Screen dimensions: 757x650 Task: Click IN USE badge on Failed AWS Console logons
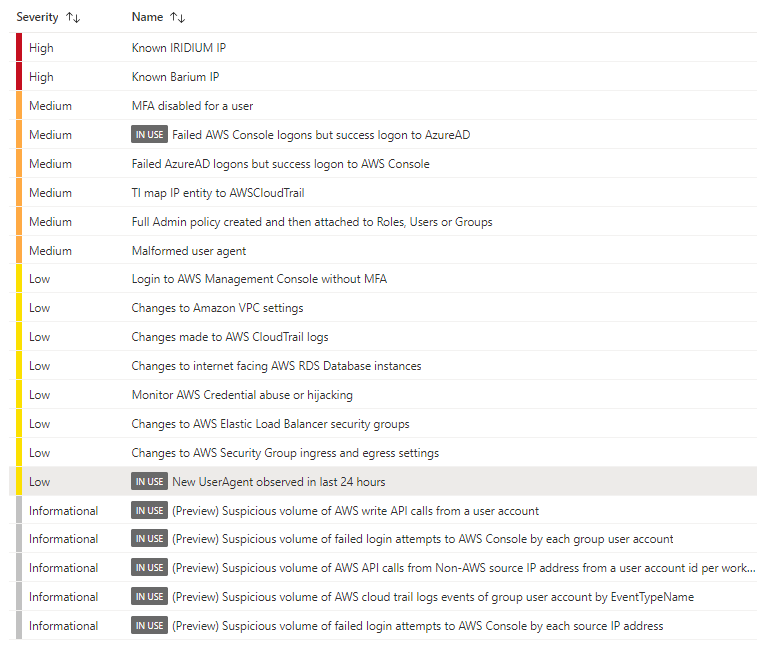point(149,134)
